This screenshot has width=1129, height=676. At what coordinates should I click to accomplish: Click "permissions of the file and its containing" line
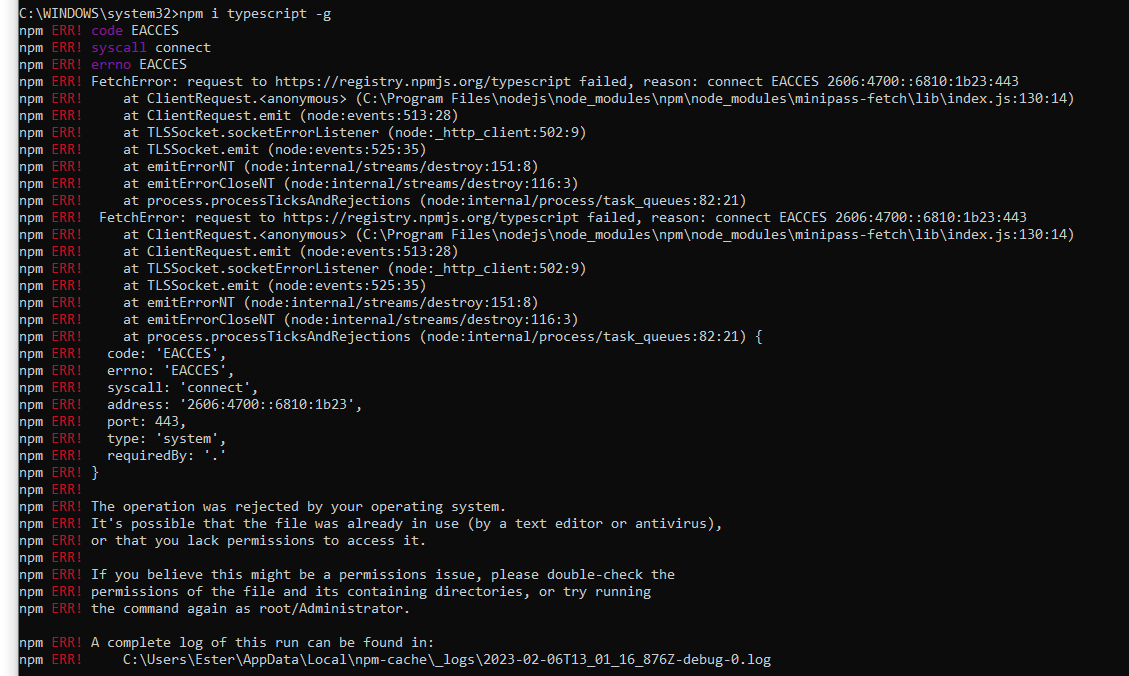(370, 591)
